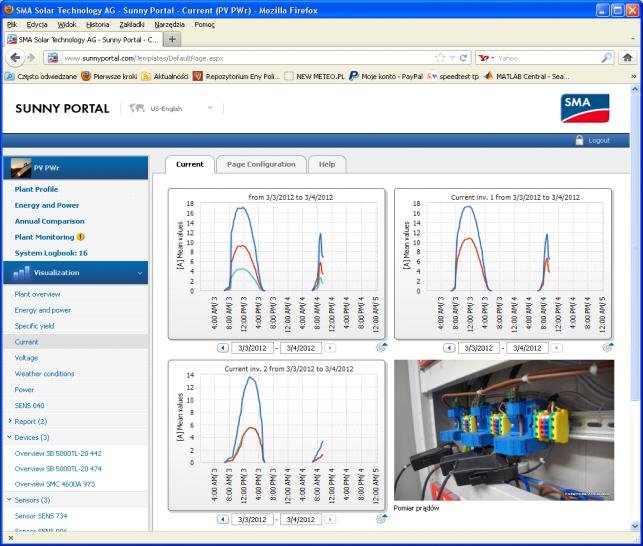
Task: Open the Zakładki menu
Action: (x=132, y=25)
